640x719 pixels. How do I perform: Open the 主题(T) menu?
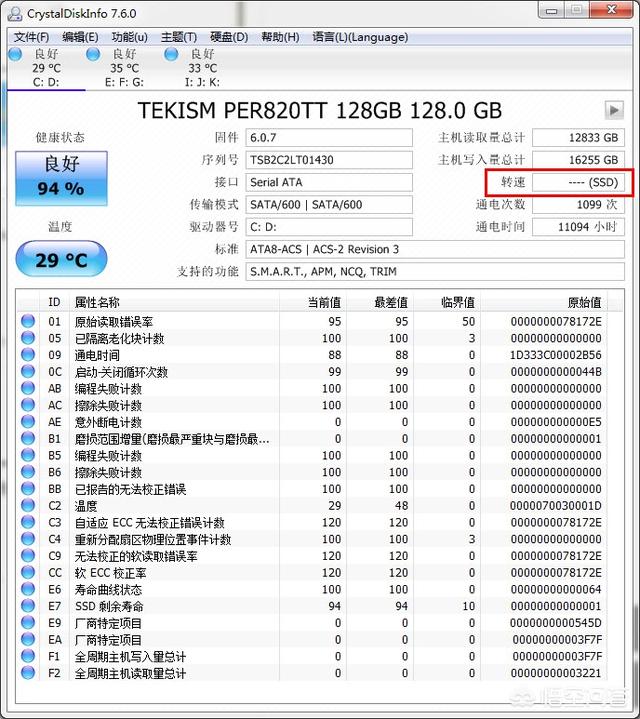179,37
